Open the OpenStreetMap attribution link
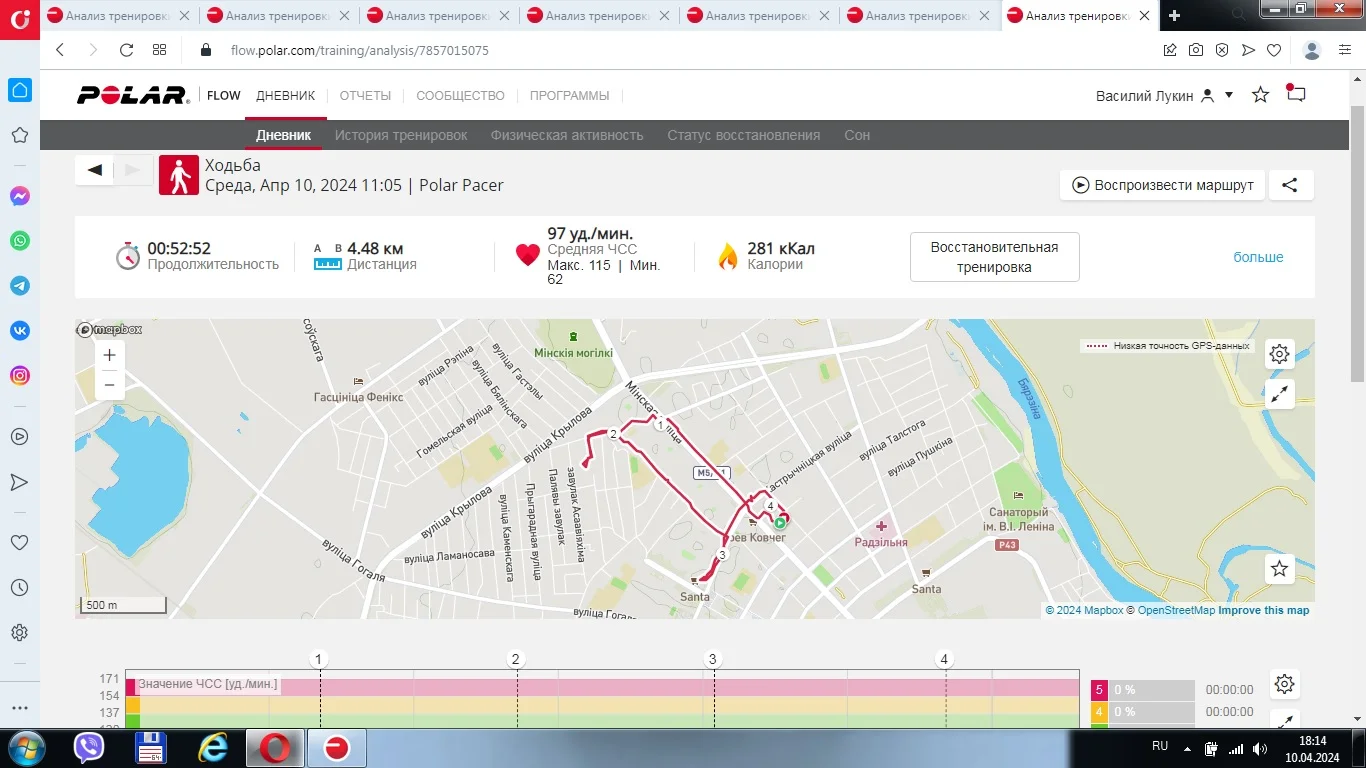This screenshot has width=1366, height=768. click(1176, 610)
